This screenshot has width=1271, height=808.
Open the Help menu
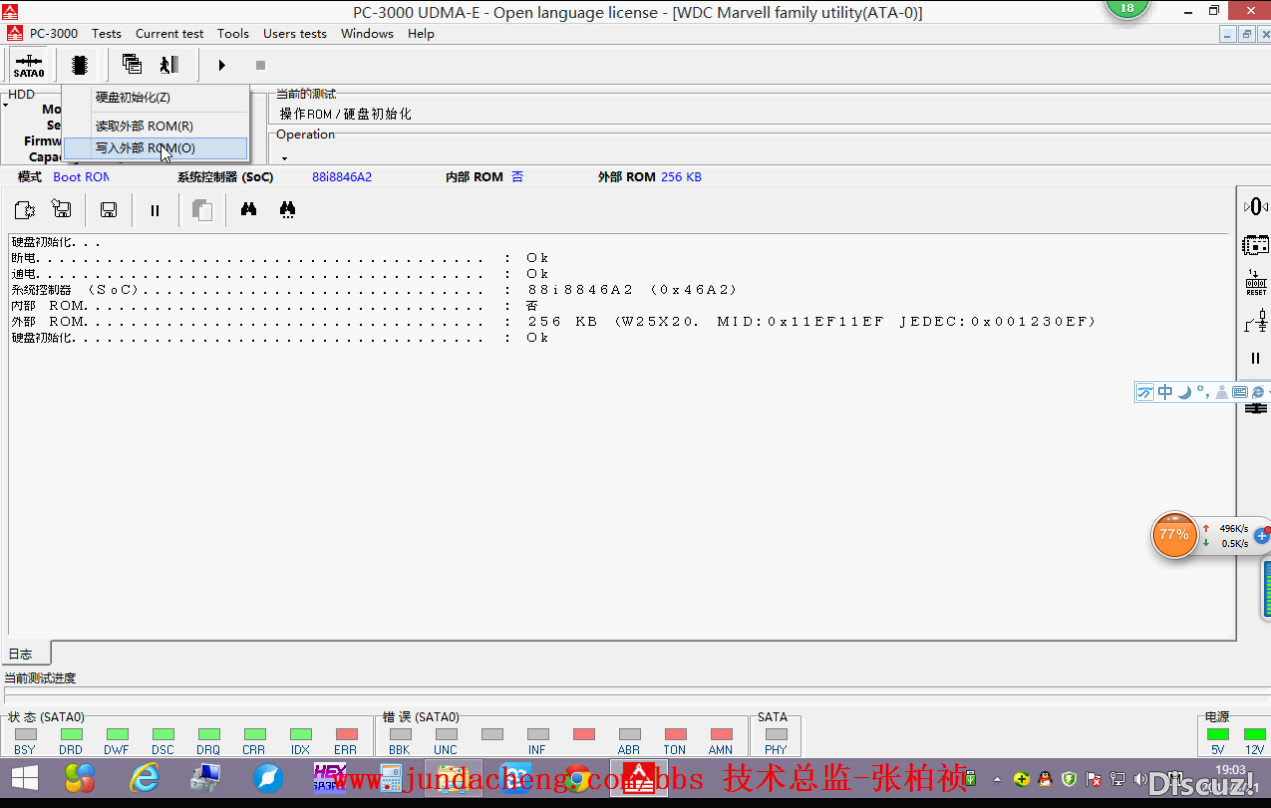[421, 33]
